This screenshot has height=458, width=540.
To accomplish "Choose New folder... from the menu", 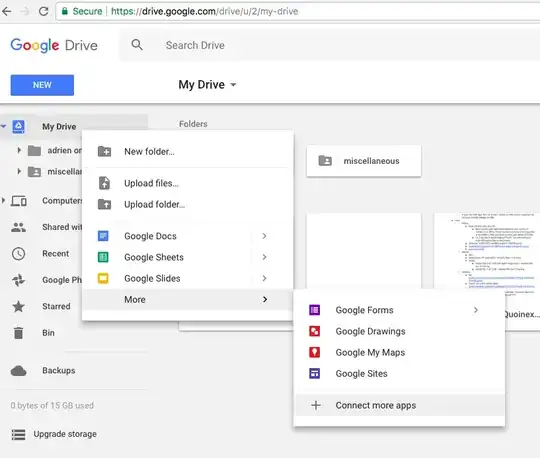I will (188, 152).
